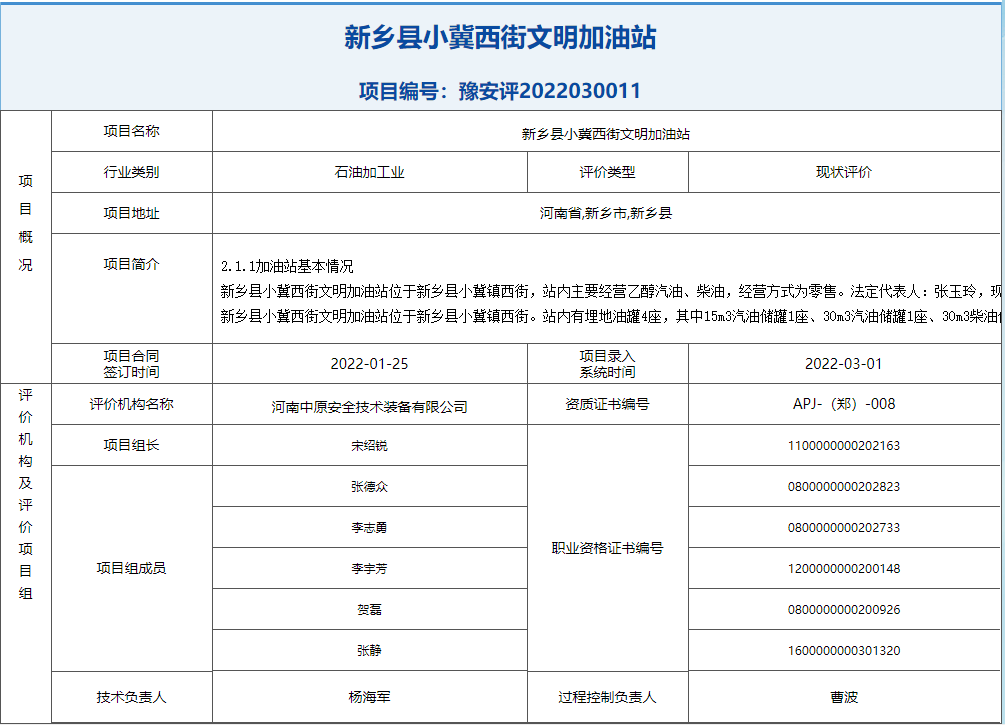Click certificate number 1100000000202163
Viewport: 1005px width, 726px height.
click(843, 446)
